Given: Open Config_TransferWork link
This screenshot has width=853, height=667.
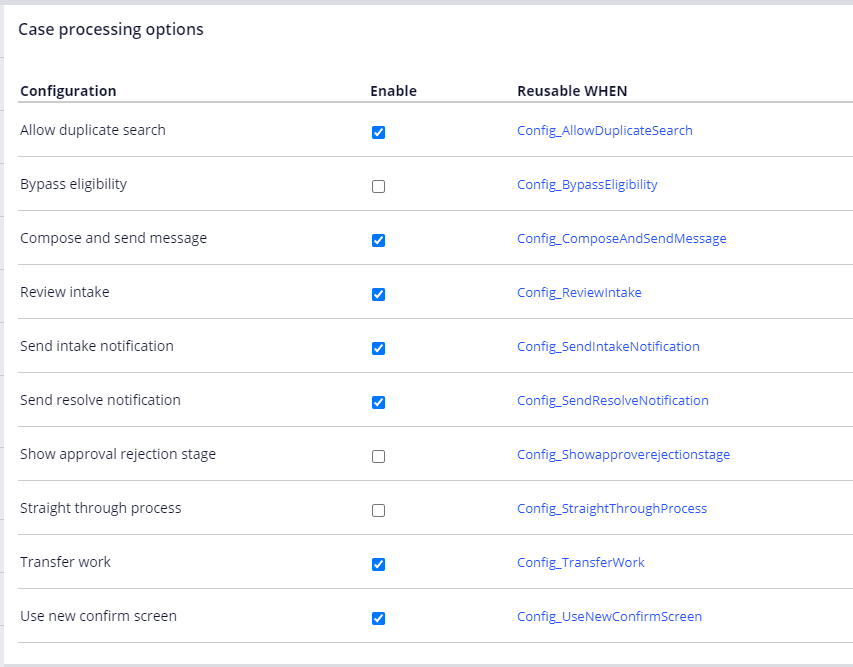Looking at the screenshot, I should 580,562.
